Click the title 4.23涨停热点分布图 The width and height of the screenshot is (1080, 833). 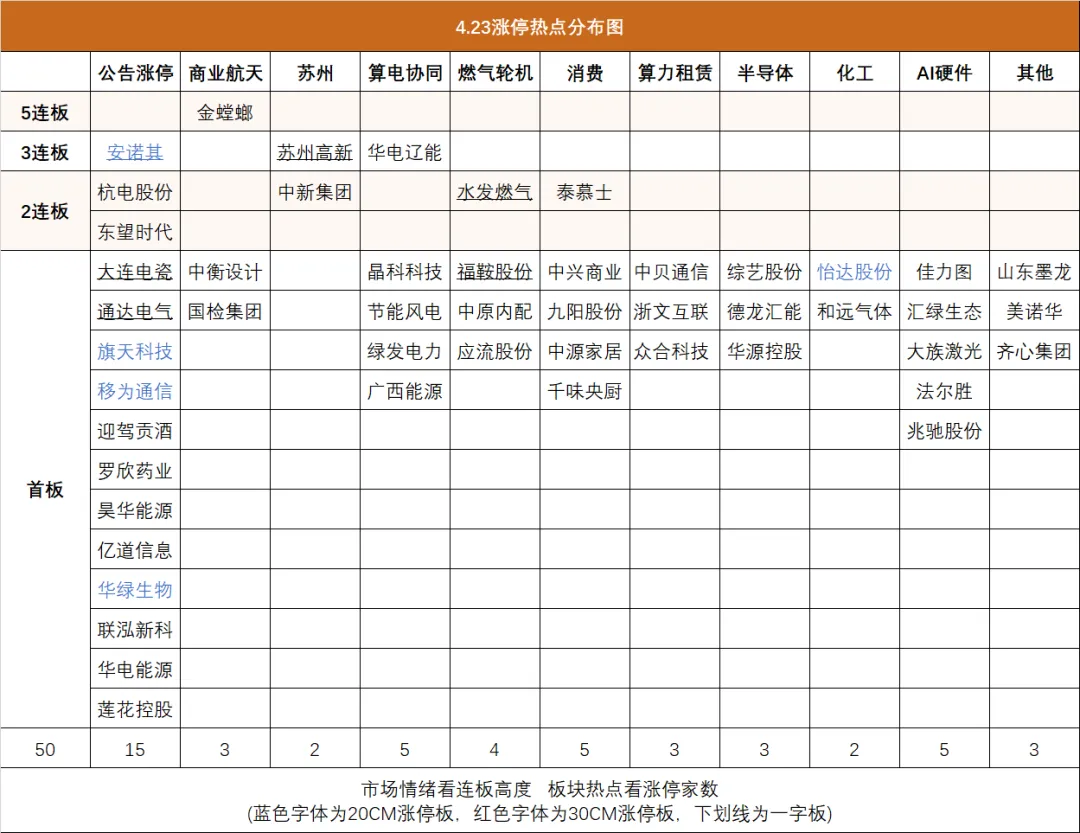[539, 27]
